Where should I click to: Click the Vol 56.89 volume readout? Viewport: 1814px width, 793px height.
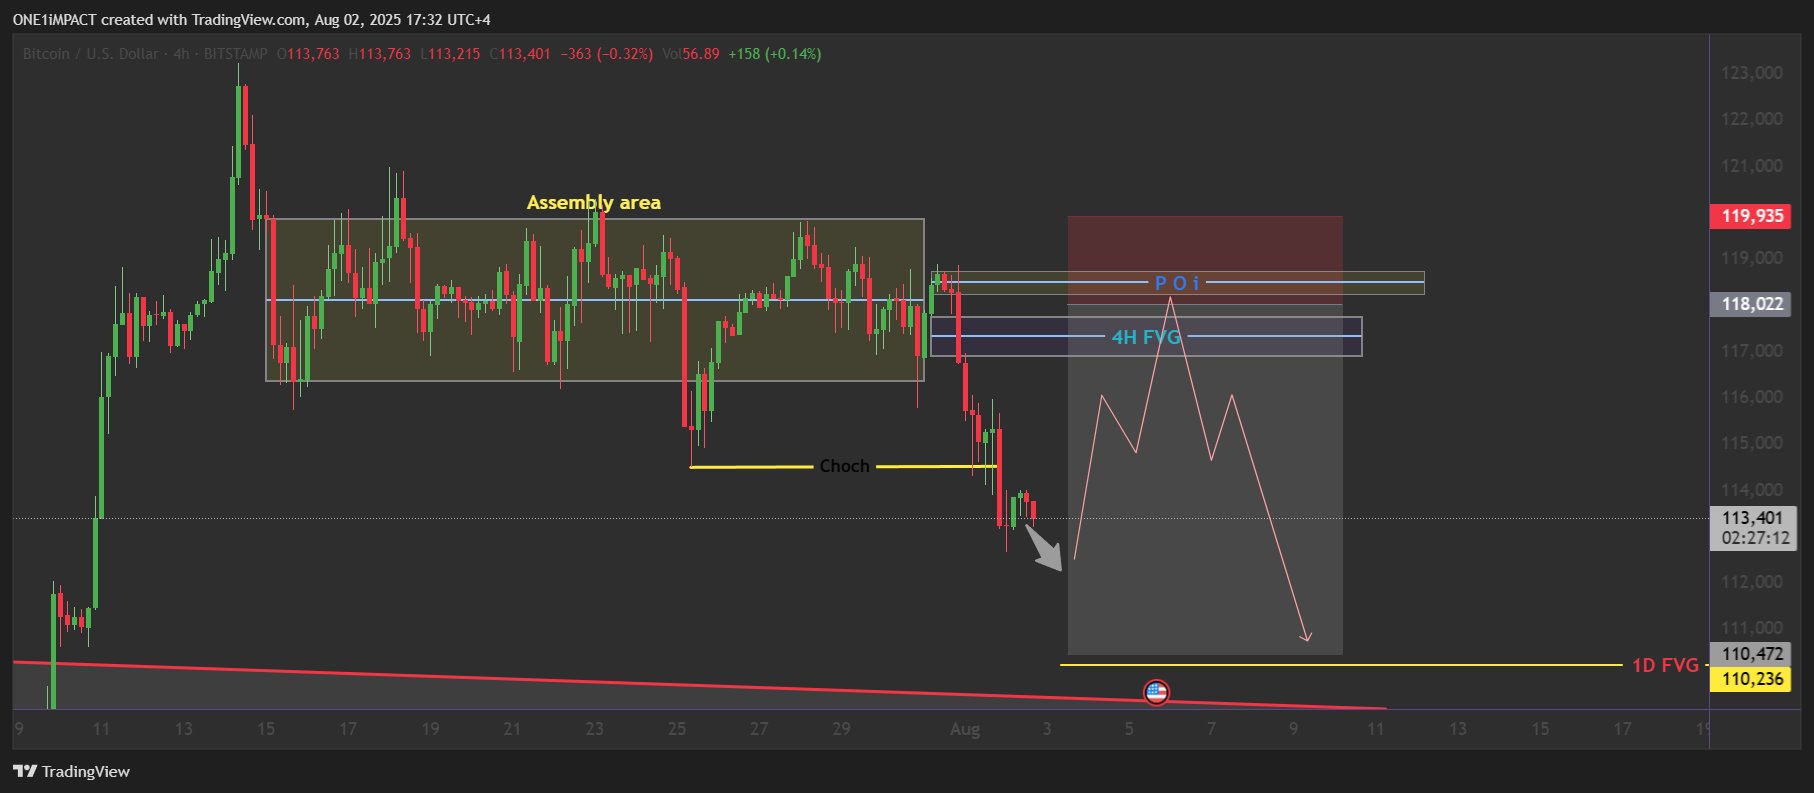(x=691, y=54)
